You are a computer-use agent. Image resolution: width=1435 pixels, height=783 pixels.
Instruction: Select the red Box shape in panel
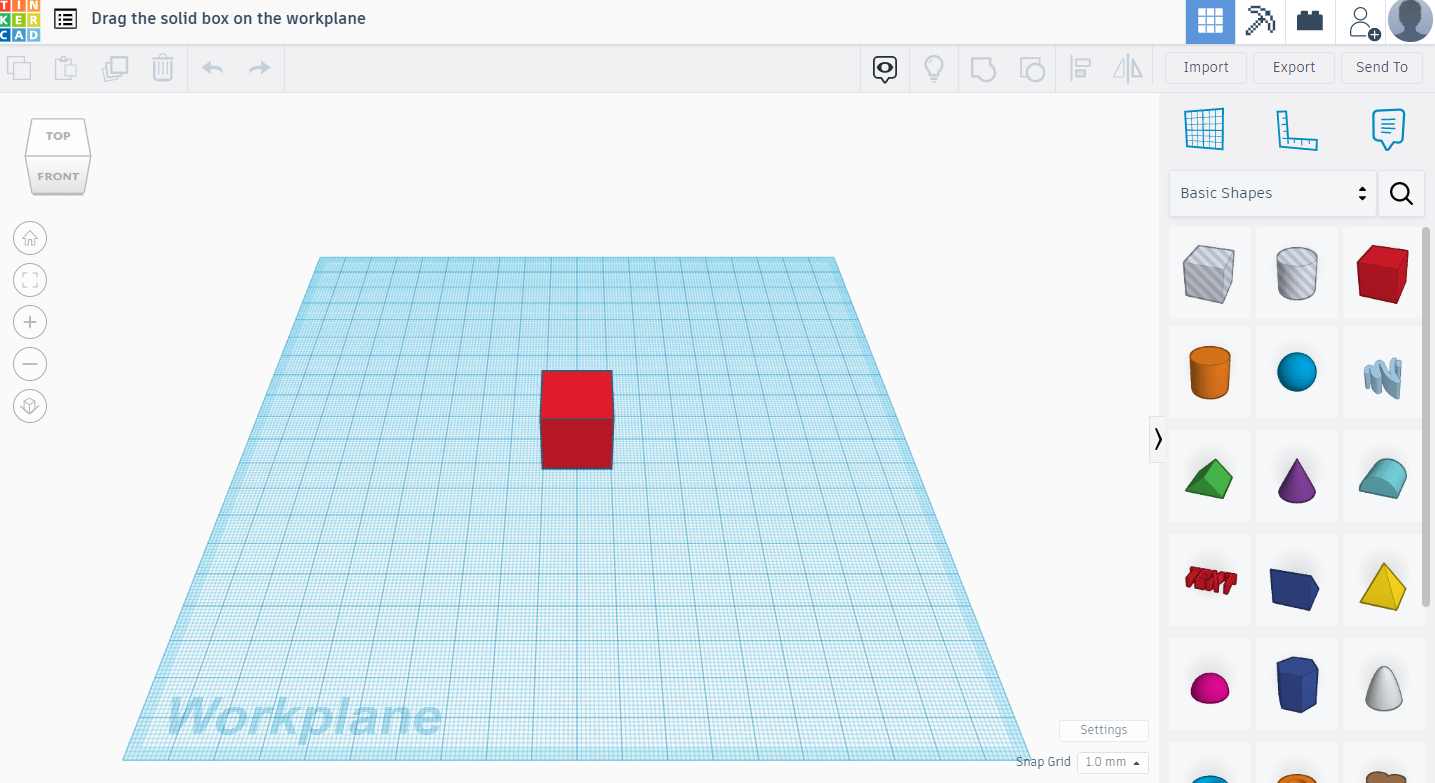tap(1383, 273)
